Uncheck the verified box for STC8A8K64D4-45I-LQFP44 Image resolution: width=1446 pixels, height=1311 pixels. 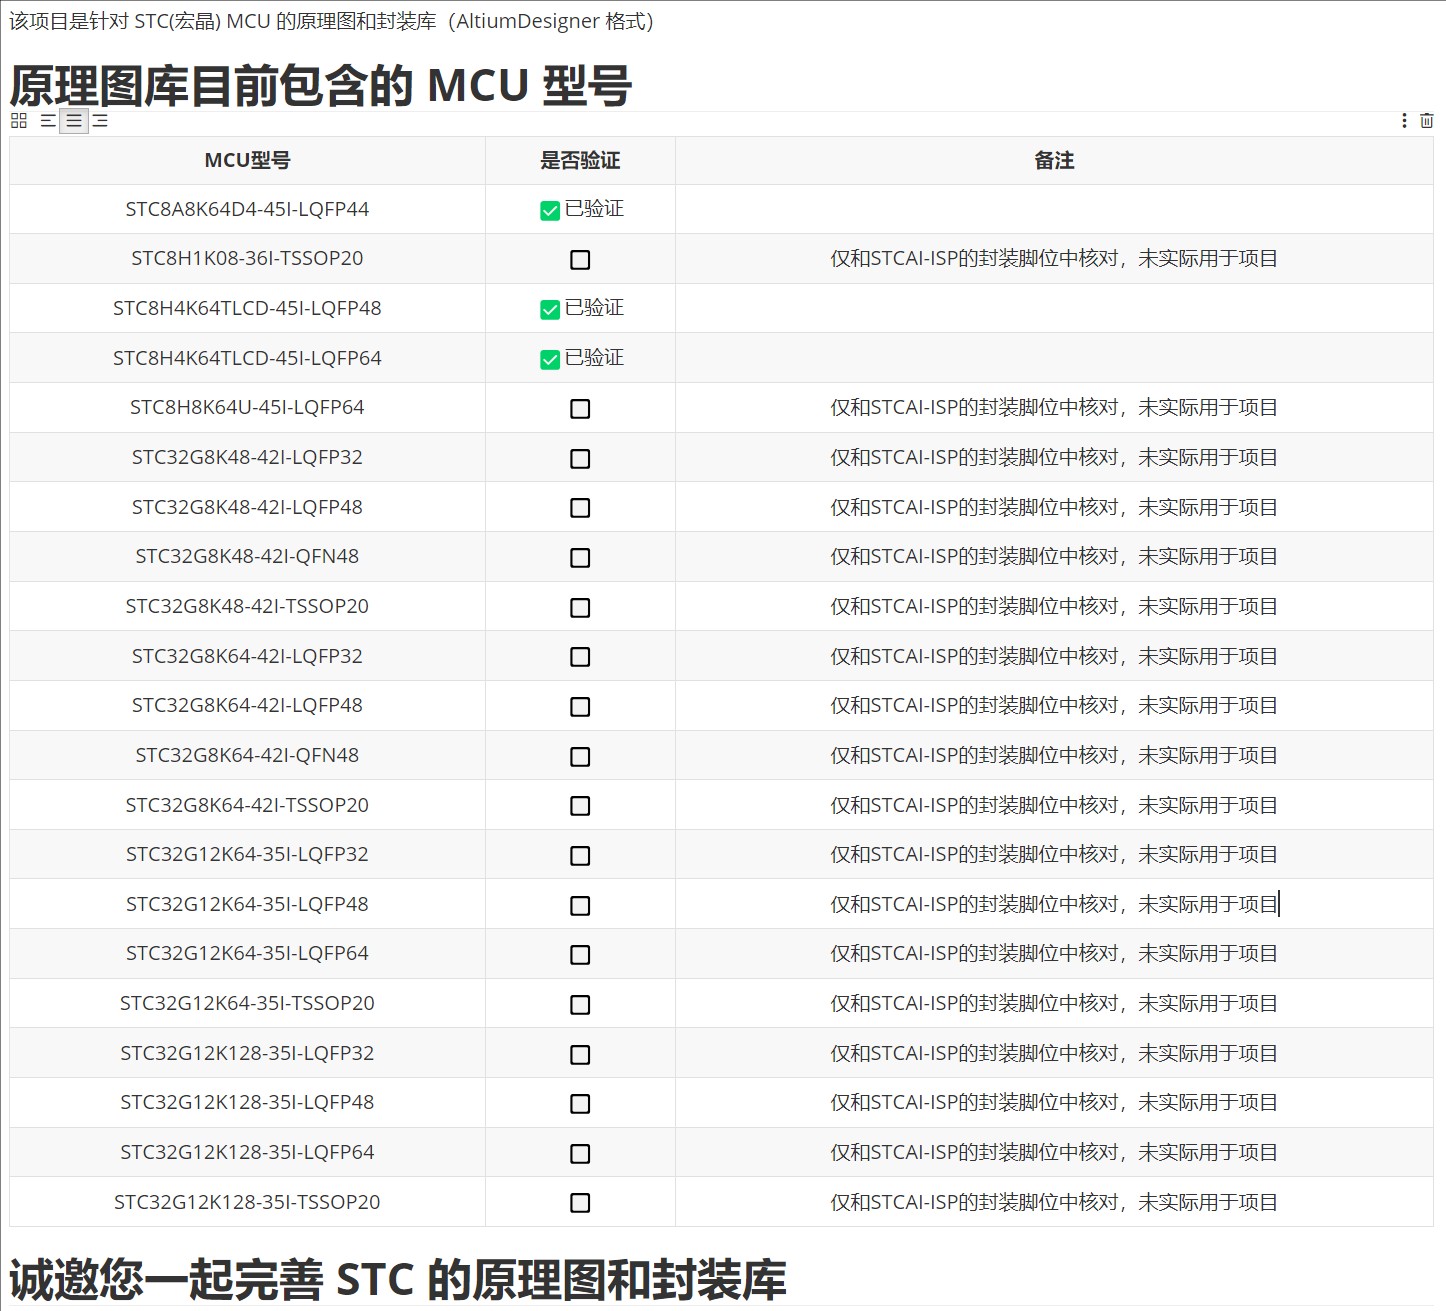tap(550, 210)
